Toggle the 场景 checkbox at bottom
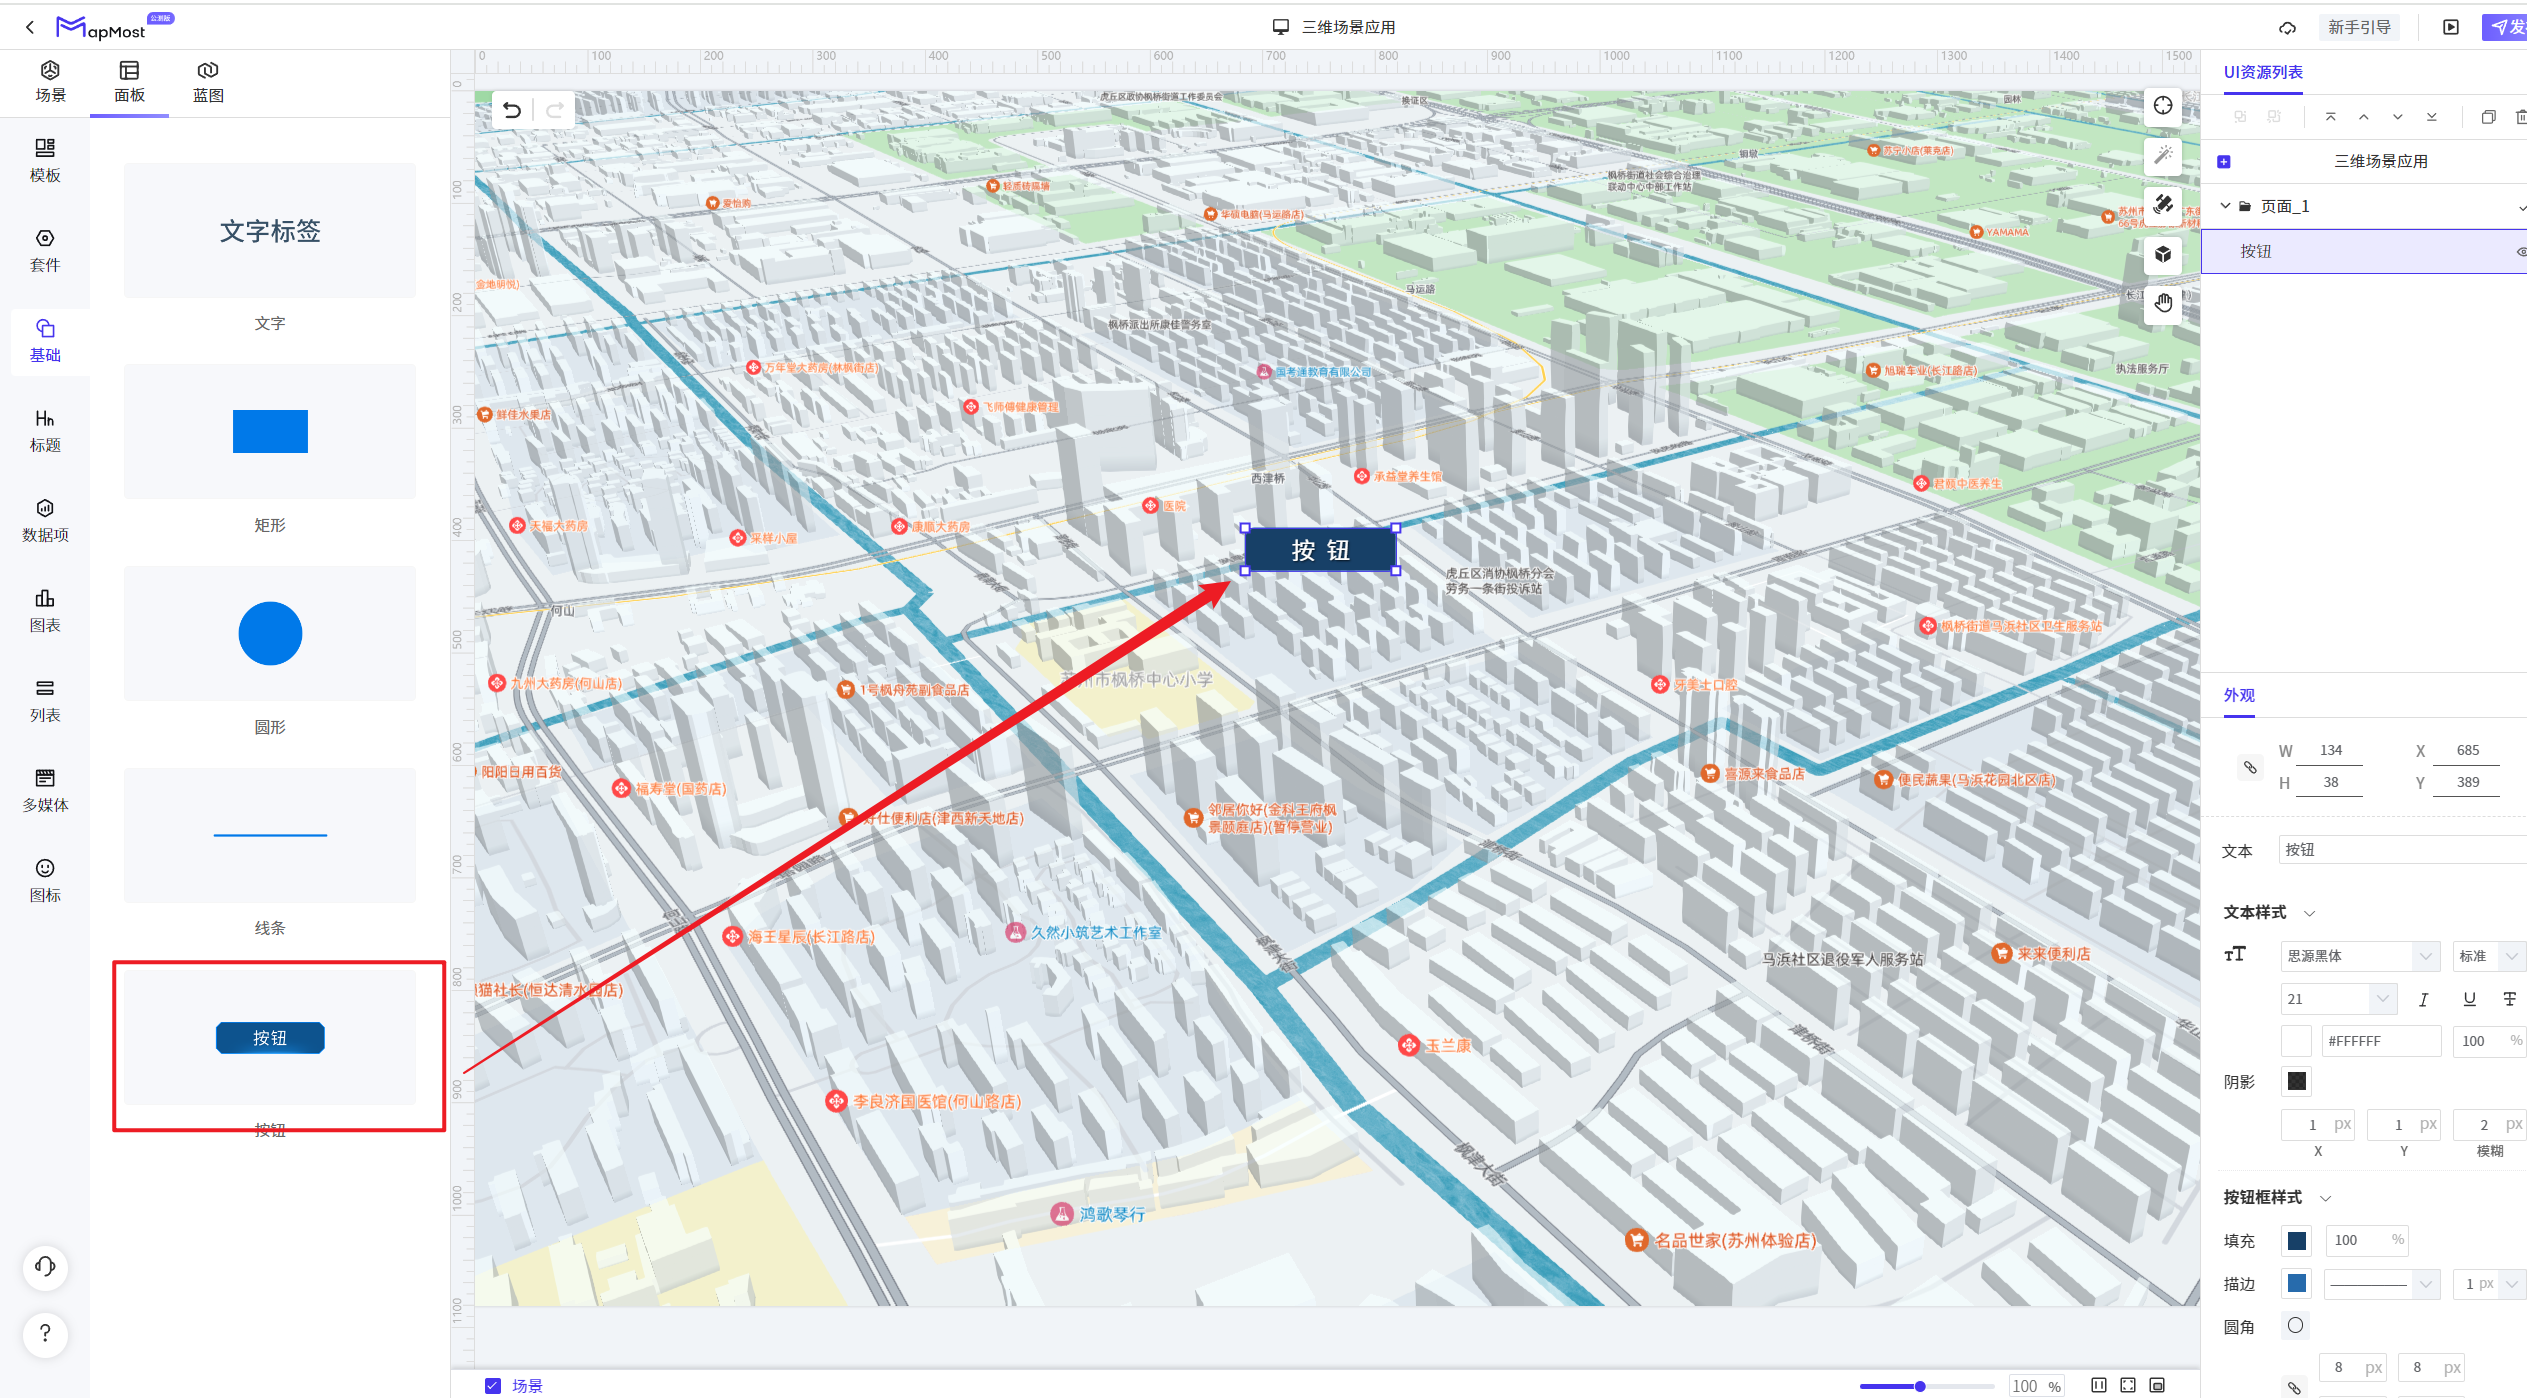The image size is (2527, 1398). click(x=492, y=1385)
